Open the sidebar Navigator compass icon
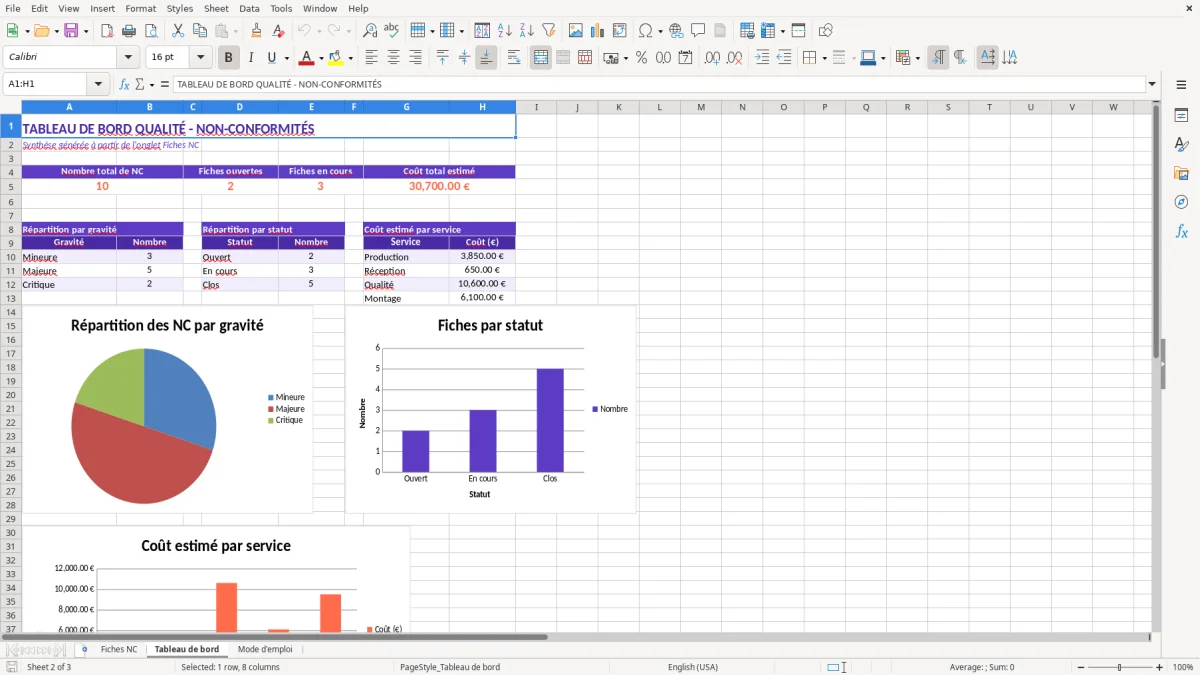Screen dimensions: 1200x675 point(1181,202)
